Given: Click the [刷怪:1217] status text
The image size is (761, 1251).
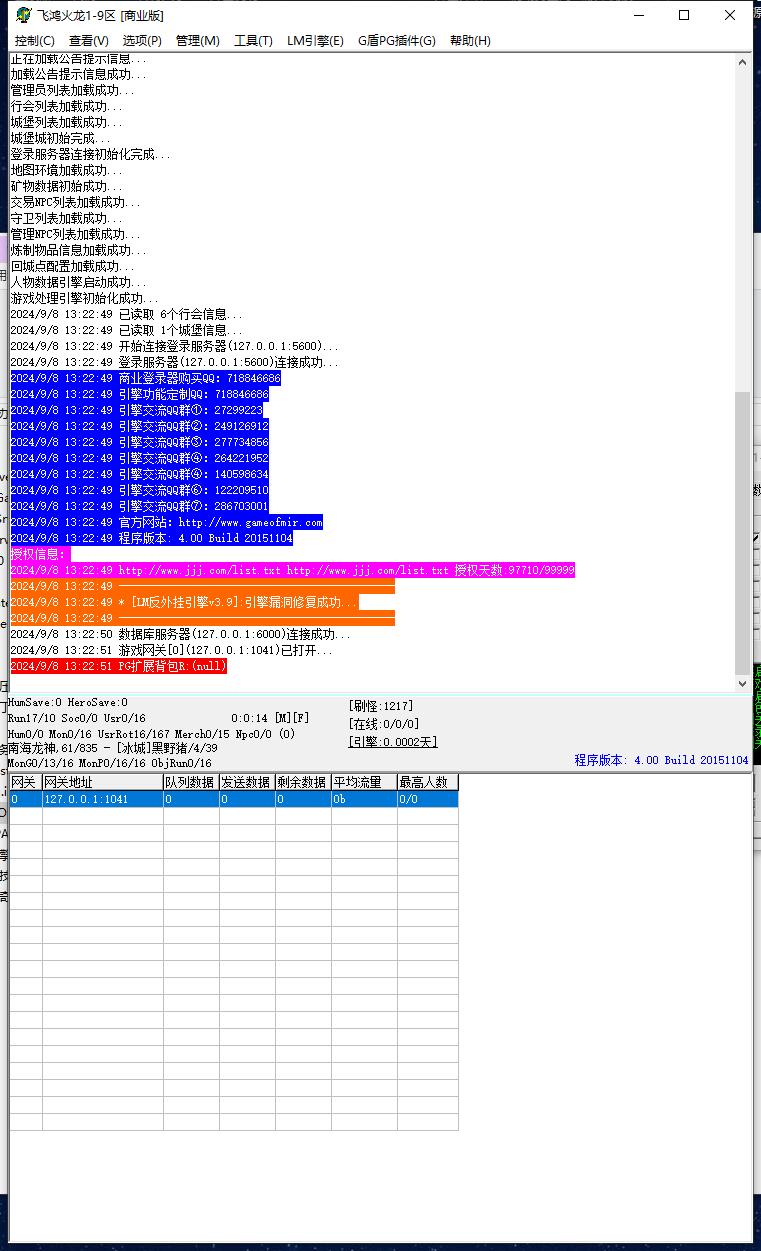Looking at the screenshot, I should (x=381, y=706).
